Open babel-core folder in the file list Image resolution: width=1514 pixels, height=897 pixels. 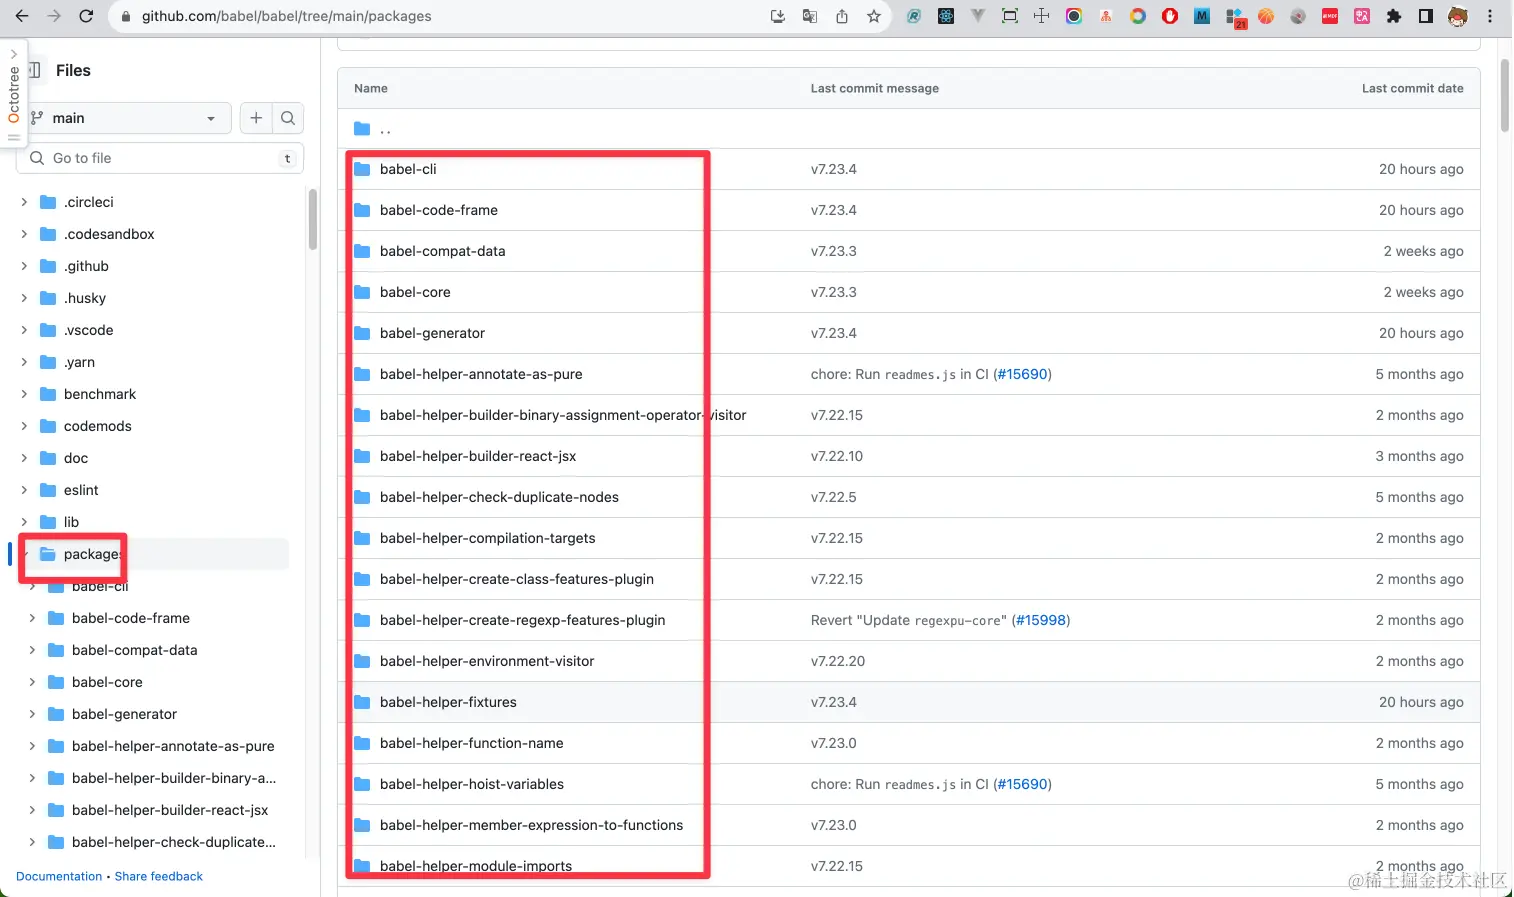(415, 292)
